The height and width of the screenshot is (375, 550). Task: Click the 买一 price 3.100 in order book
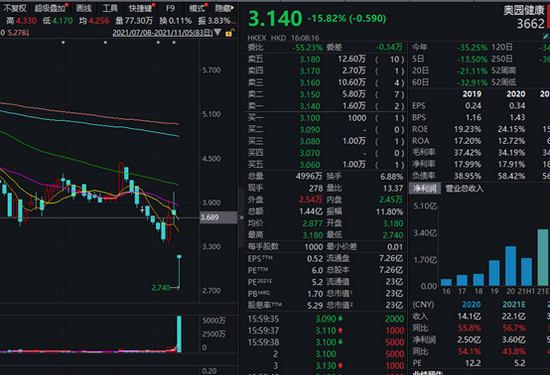(310, 118)
